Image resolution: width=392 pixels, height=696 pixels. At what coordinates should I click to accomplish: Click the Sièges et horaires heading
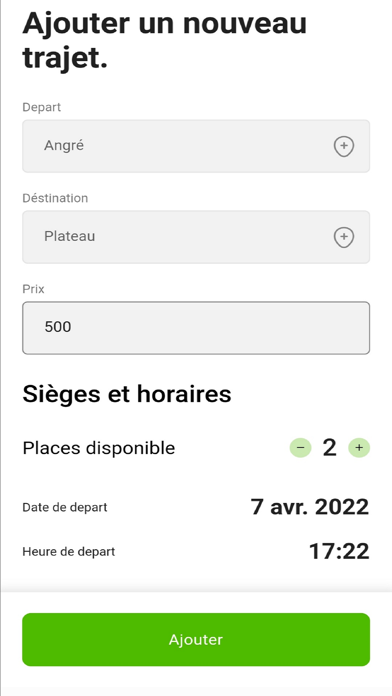(127, 394)
